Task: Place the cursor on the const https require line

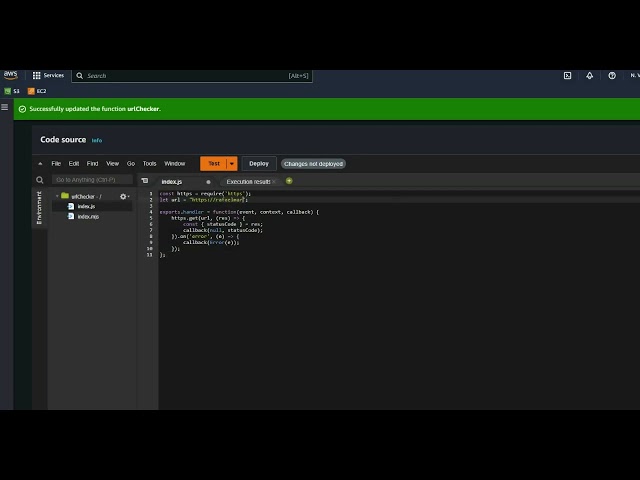Action: pyautogui.click(x=205, y=193)
